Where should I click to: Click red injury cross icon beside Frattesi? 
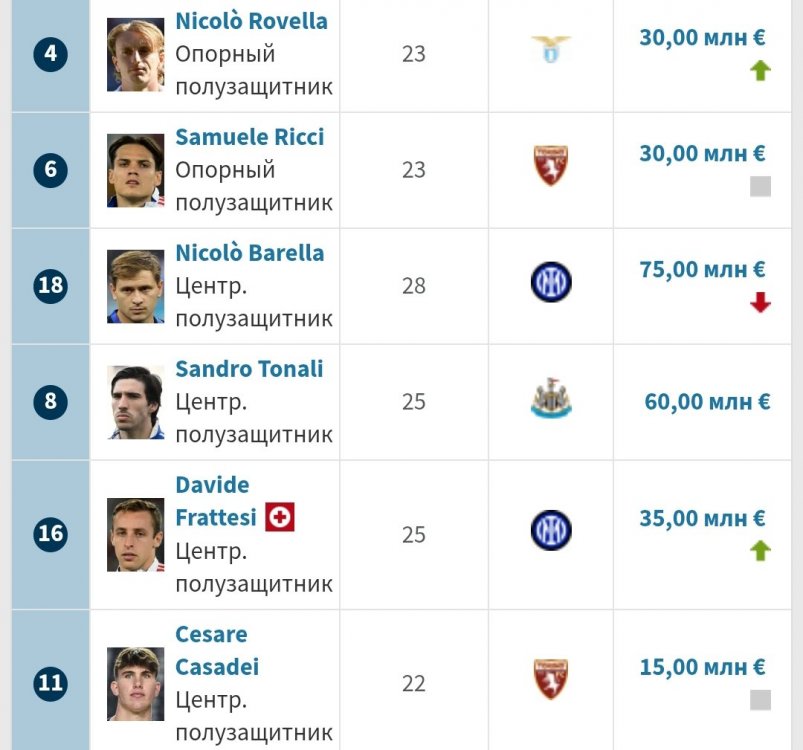(x=280, y=517)
